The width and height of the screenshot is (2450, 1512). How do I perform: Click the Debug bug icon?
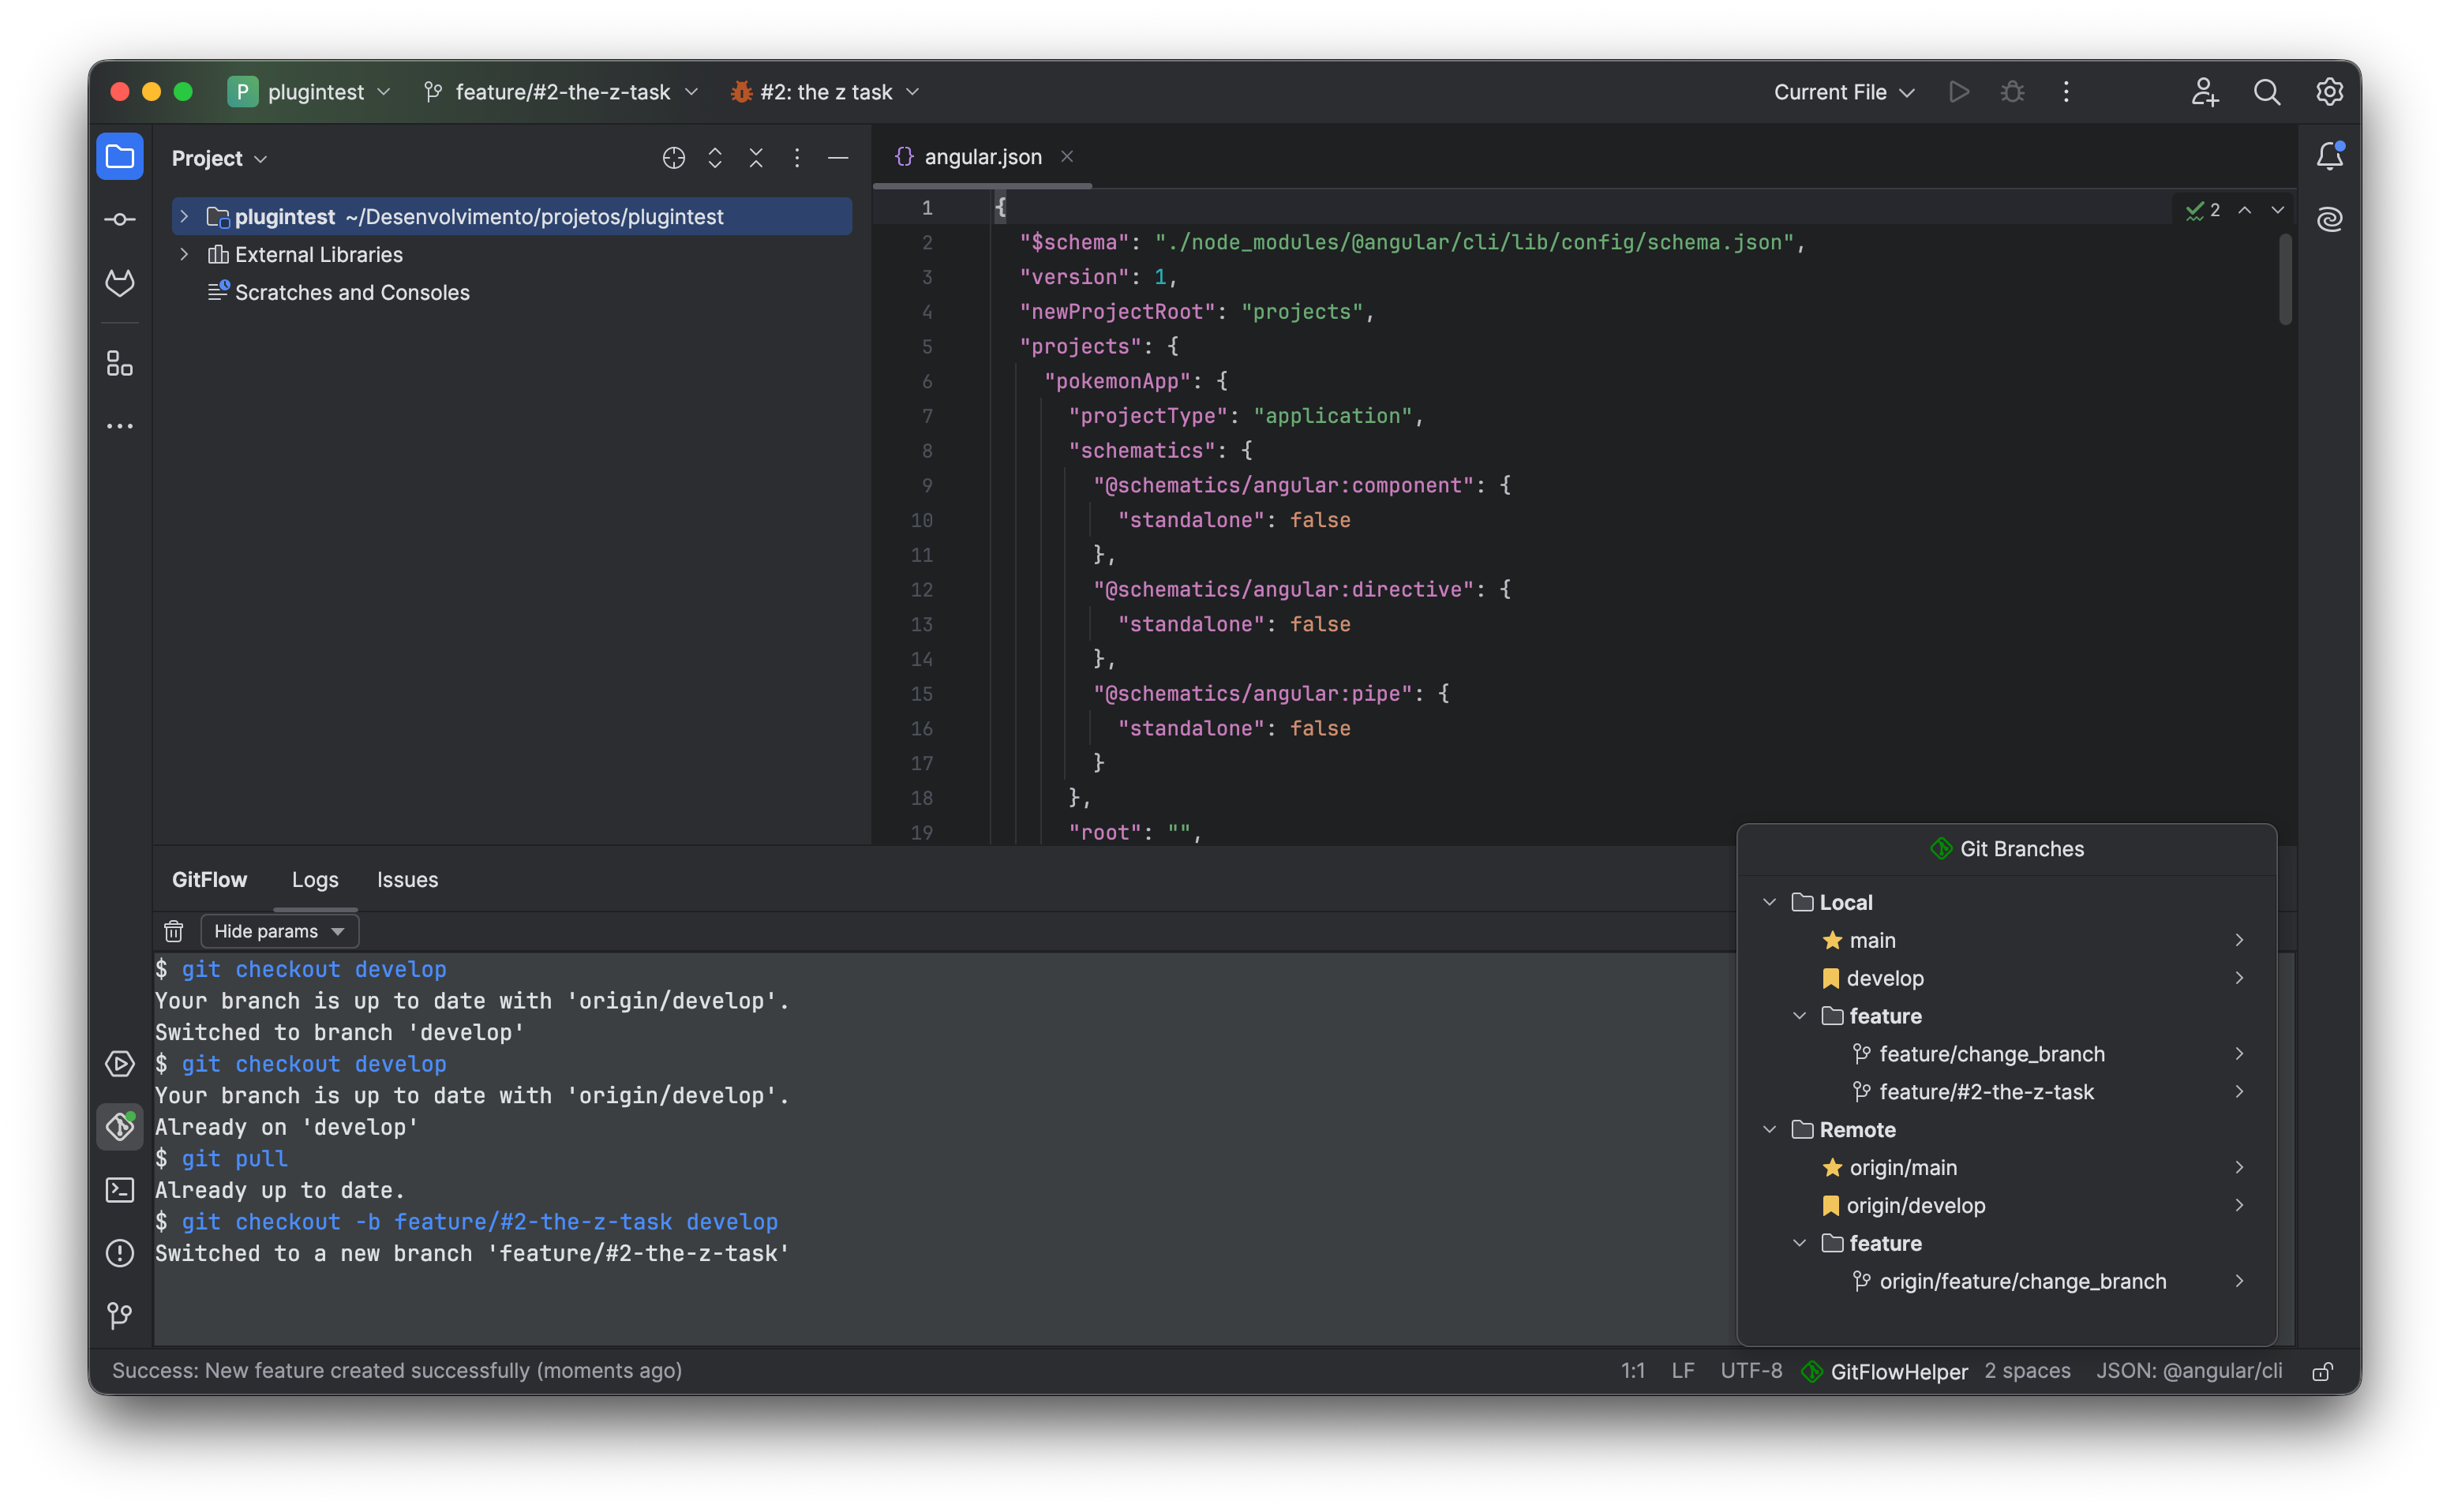pyautogui.click(x=2012, y=92)
